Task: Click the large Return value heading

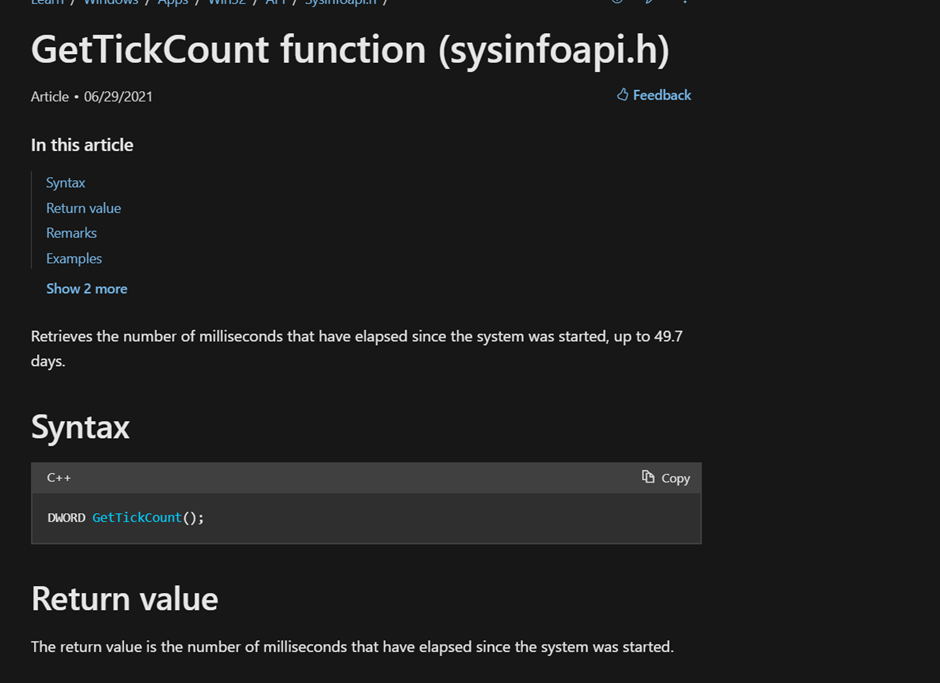Action: (x=124, y=598)
